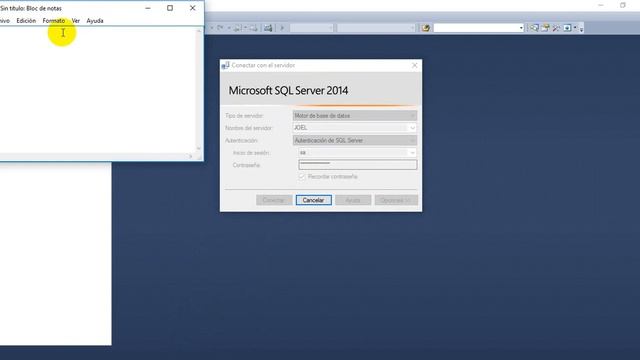Click the properties window icon in SSMS toolbar
The height and width of the screenshot is (360, 640).
(545, 28)
